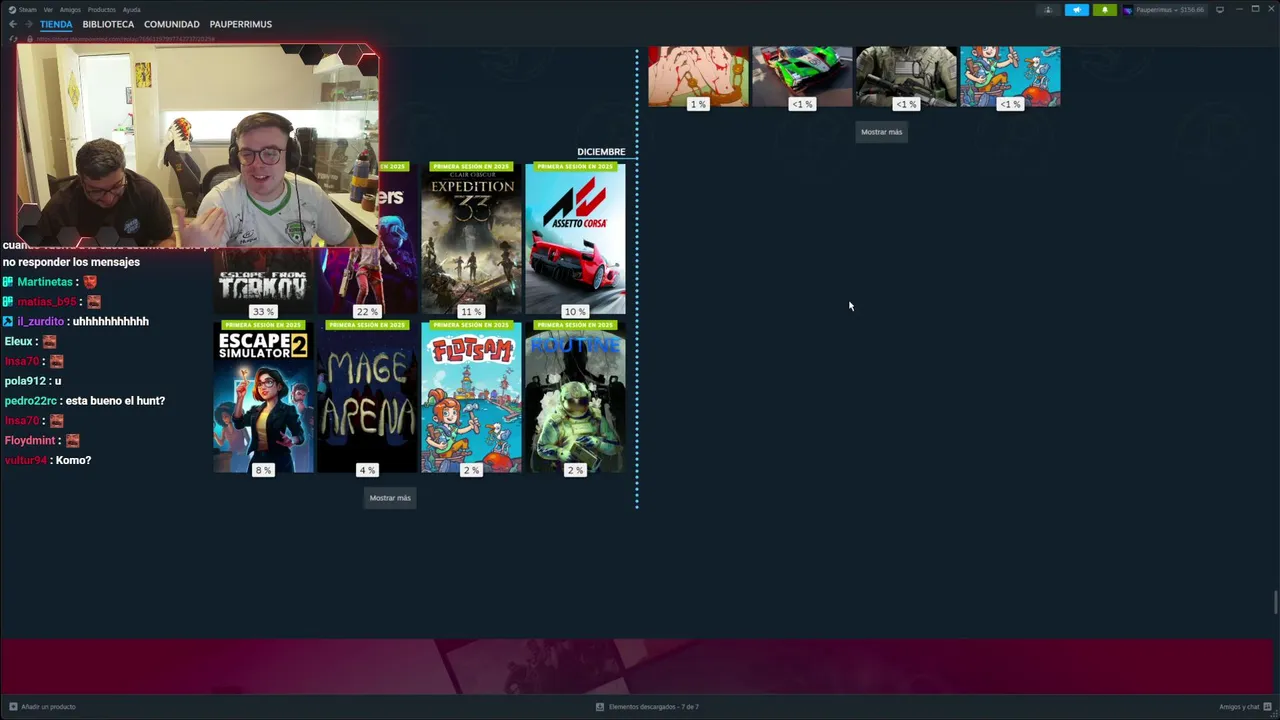
Task: Open the Clair Obscur Expedition 33 cover
Action: [x=471, y=238]
